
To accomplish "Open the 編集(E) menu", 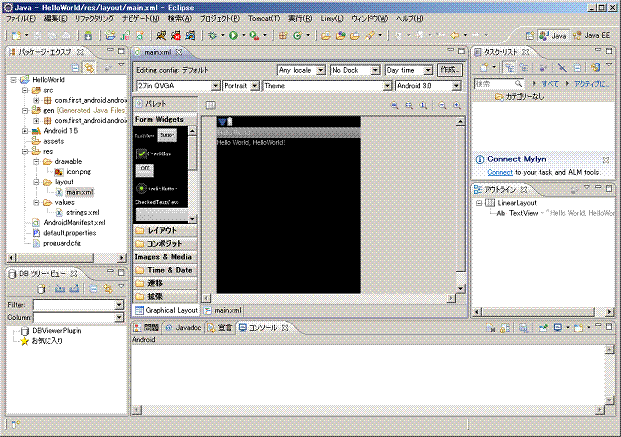I will tap(55, 19).
